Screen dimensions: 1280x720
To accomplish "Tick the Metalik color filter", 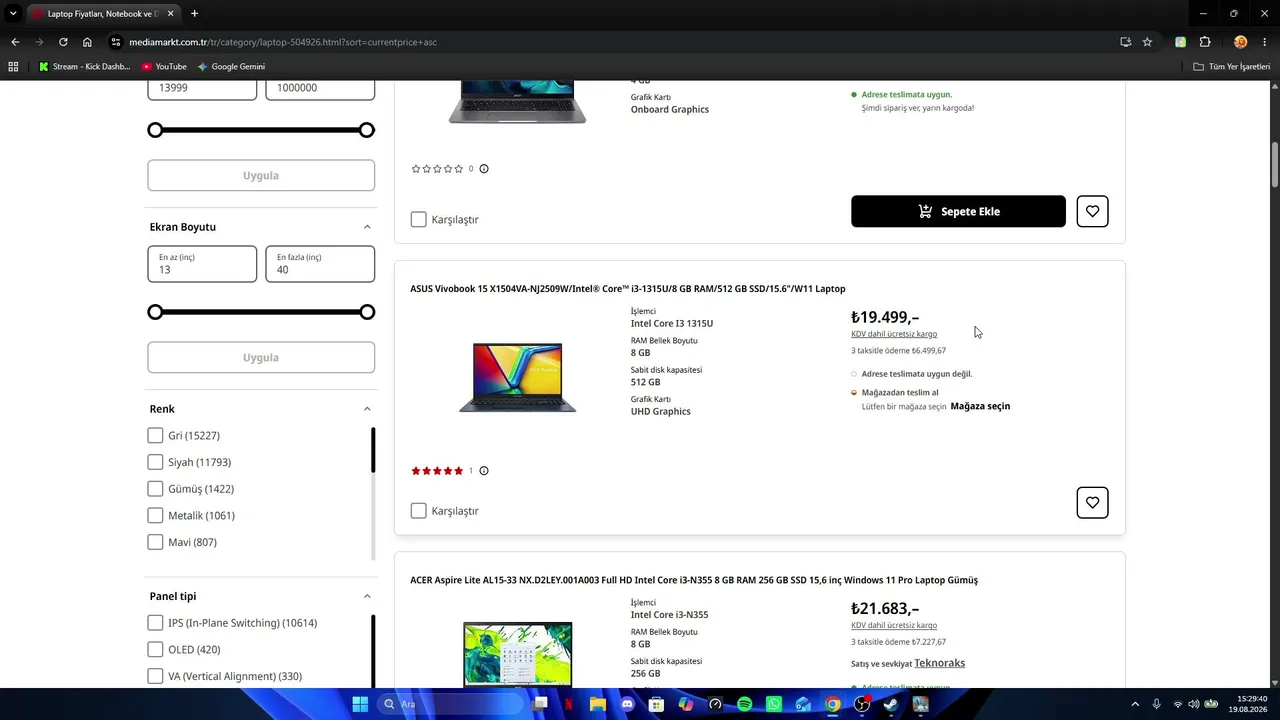I will coord(155,515).
